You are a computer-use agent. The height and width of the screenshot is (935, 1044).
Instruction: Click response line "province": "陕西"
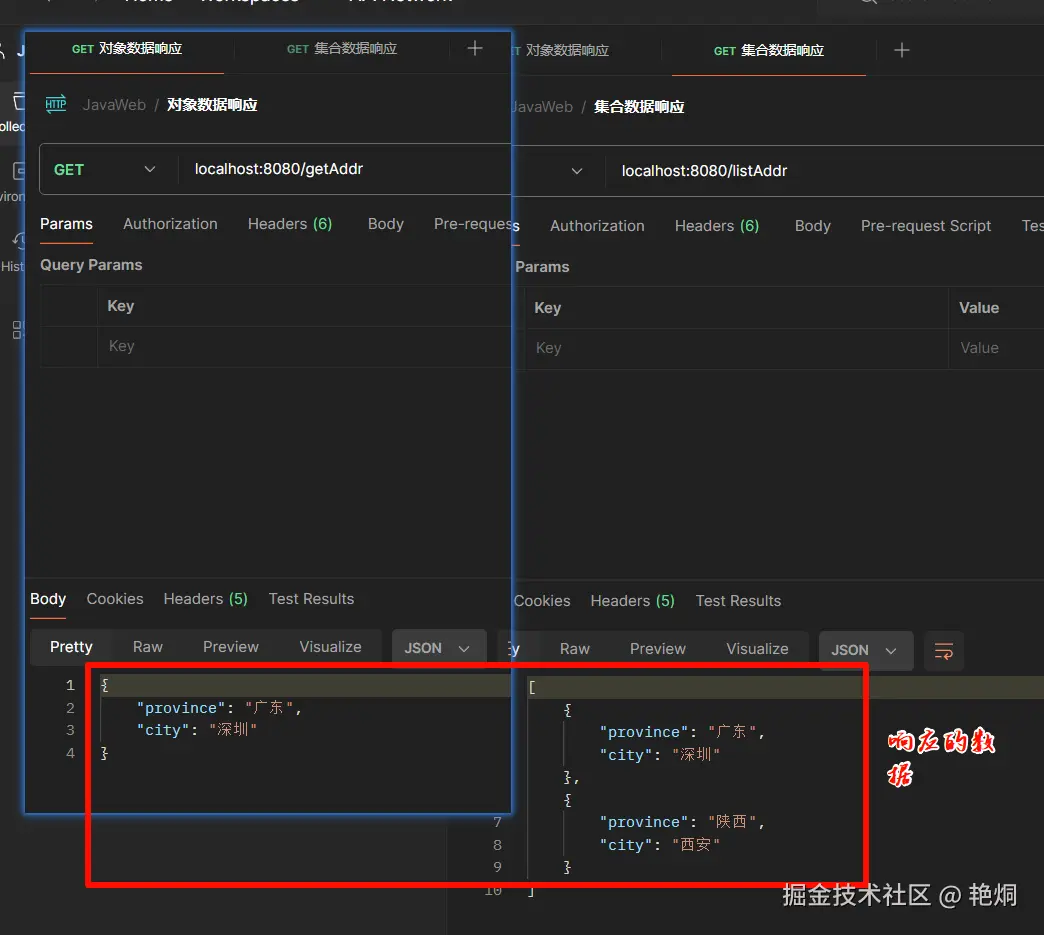(x=682, y=822)
